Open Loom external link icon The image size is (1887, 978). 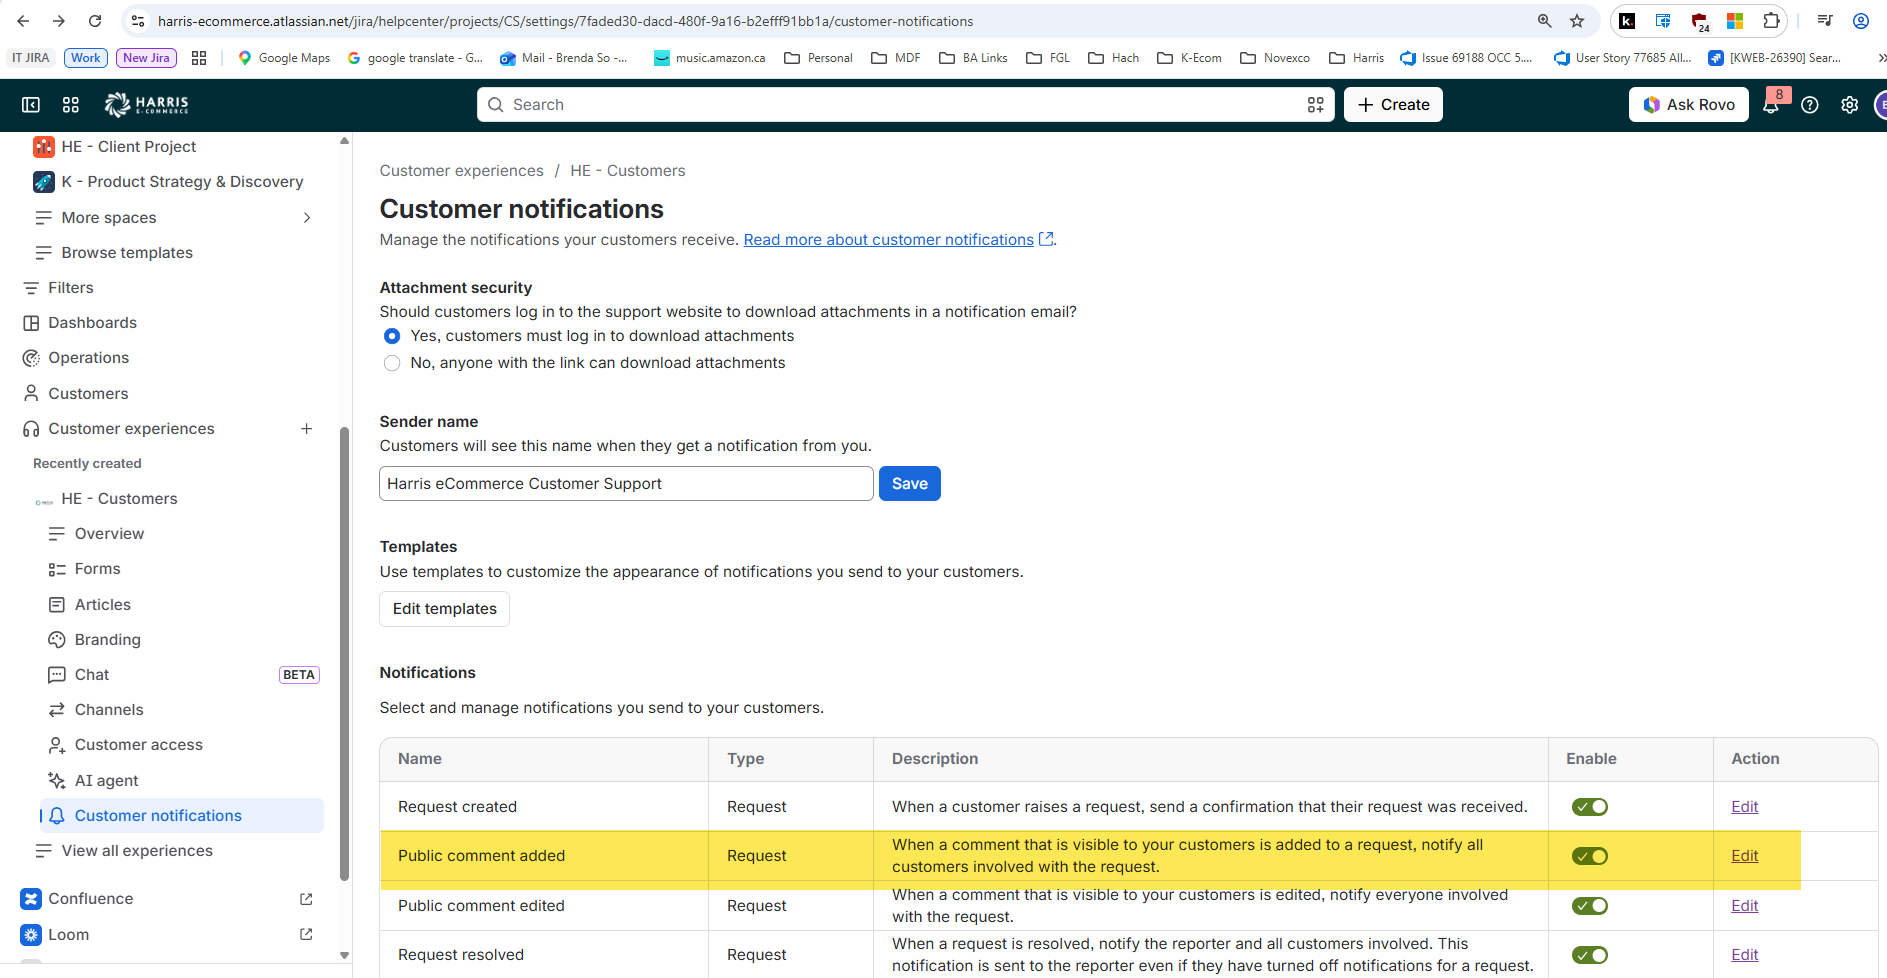[x=306, y=934]
